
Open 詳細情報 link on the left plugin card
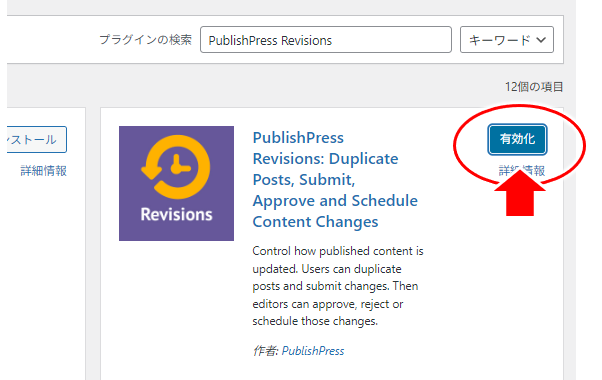click(x=44, y=171)
